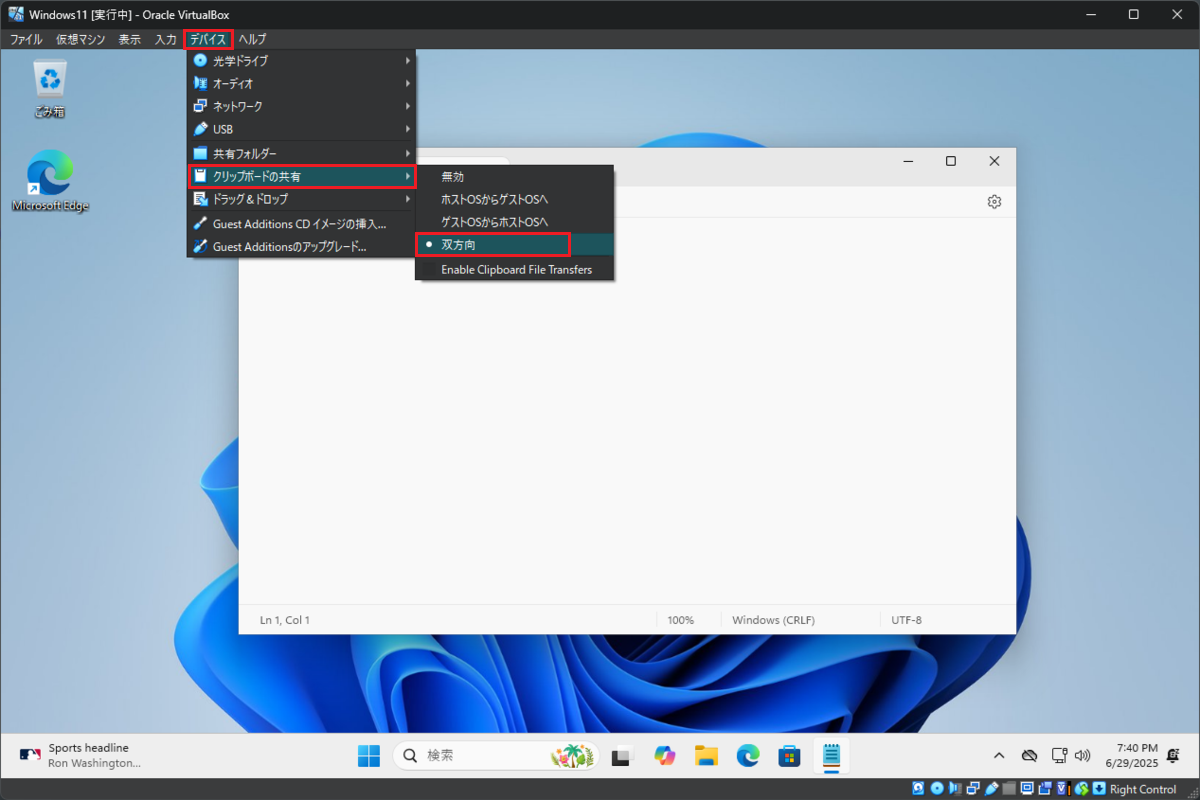This screenshot has width=1200, height=800.
Task: Click the UTF-8 encoding indicator
Action: (907, 620)
